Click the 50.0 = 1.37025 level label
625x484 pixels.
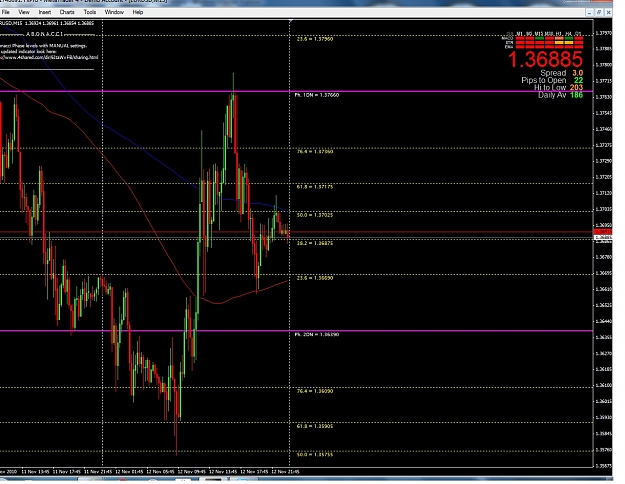[315, 215]
